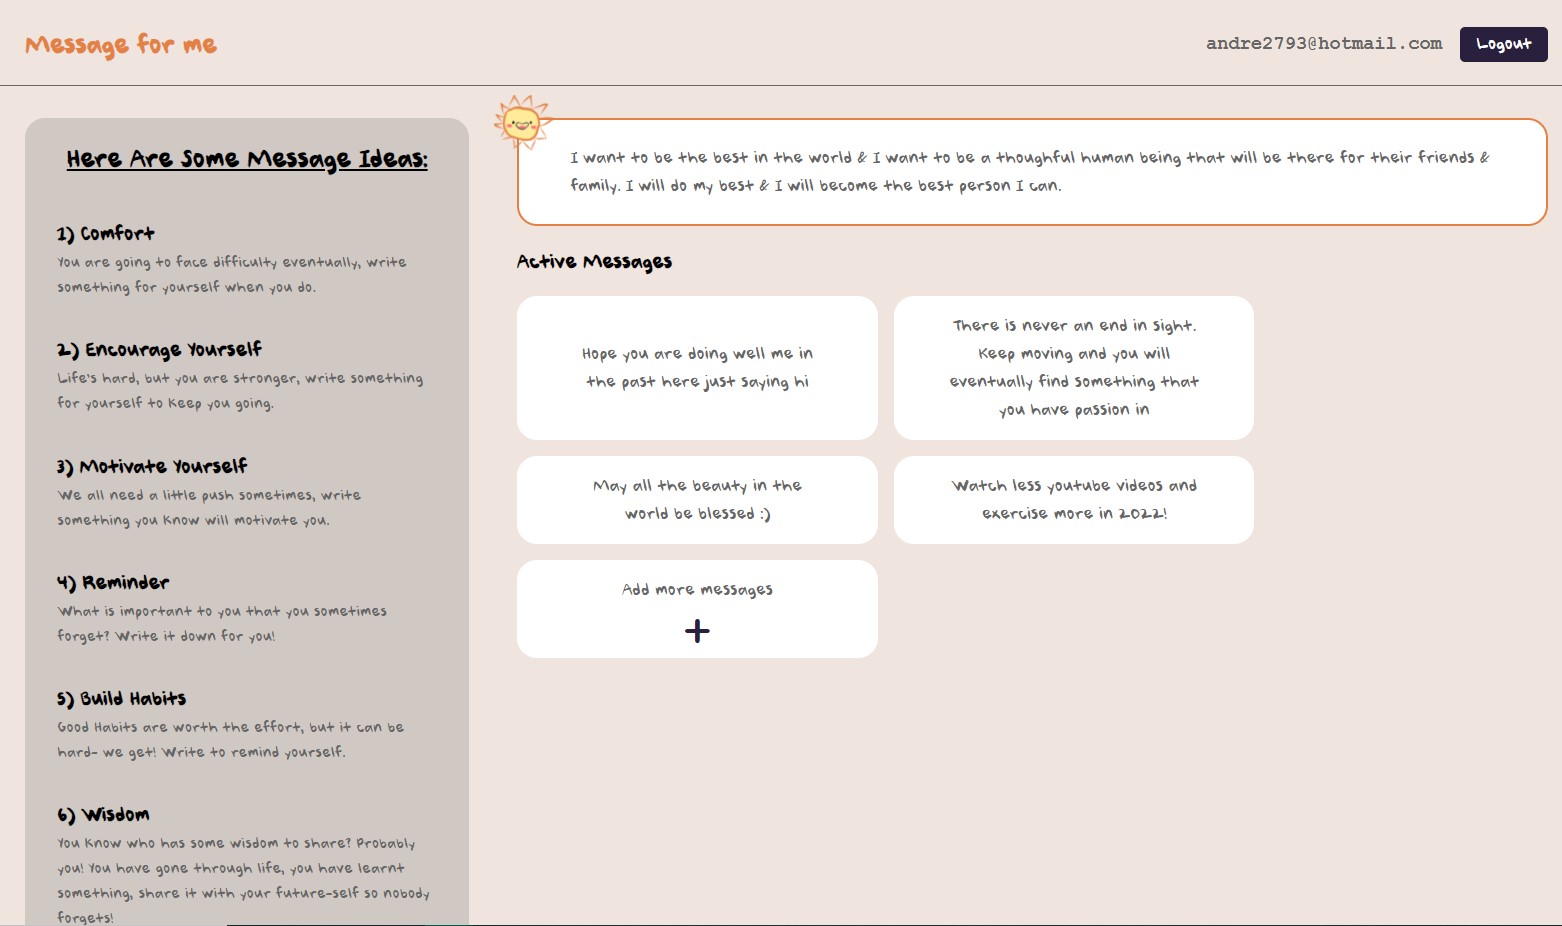Click the 'What is important to you' description
Viewport: 1562px width, 926px height.
pos(222,623)
